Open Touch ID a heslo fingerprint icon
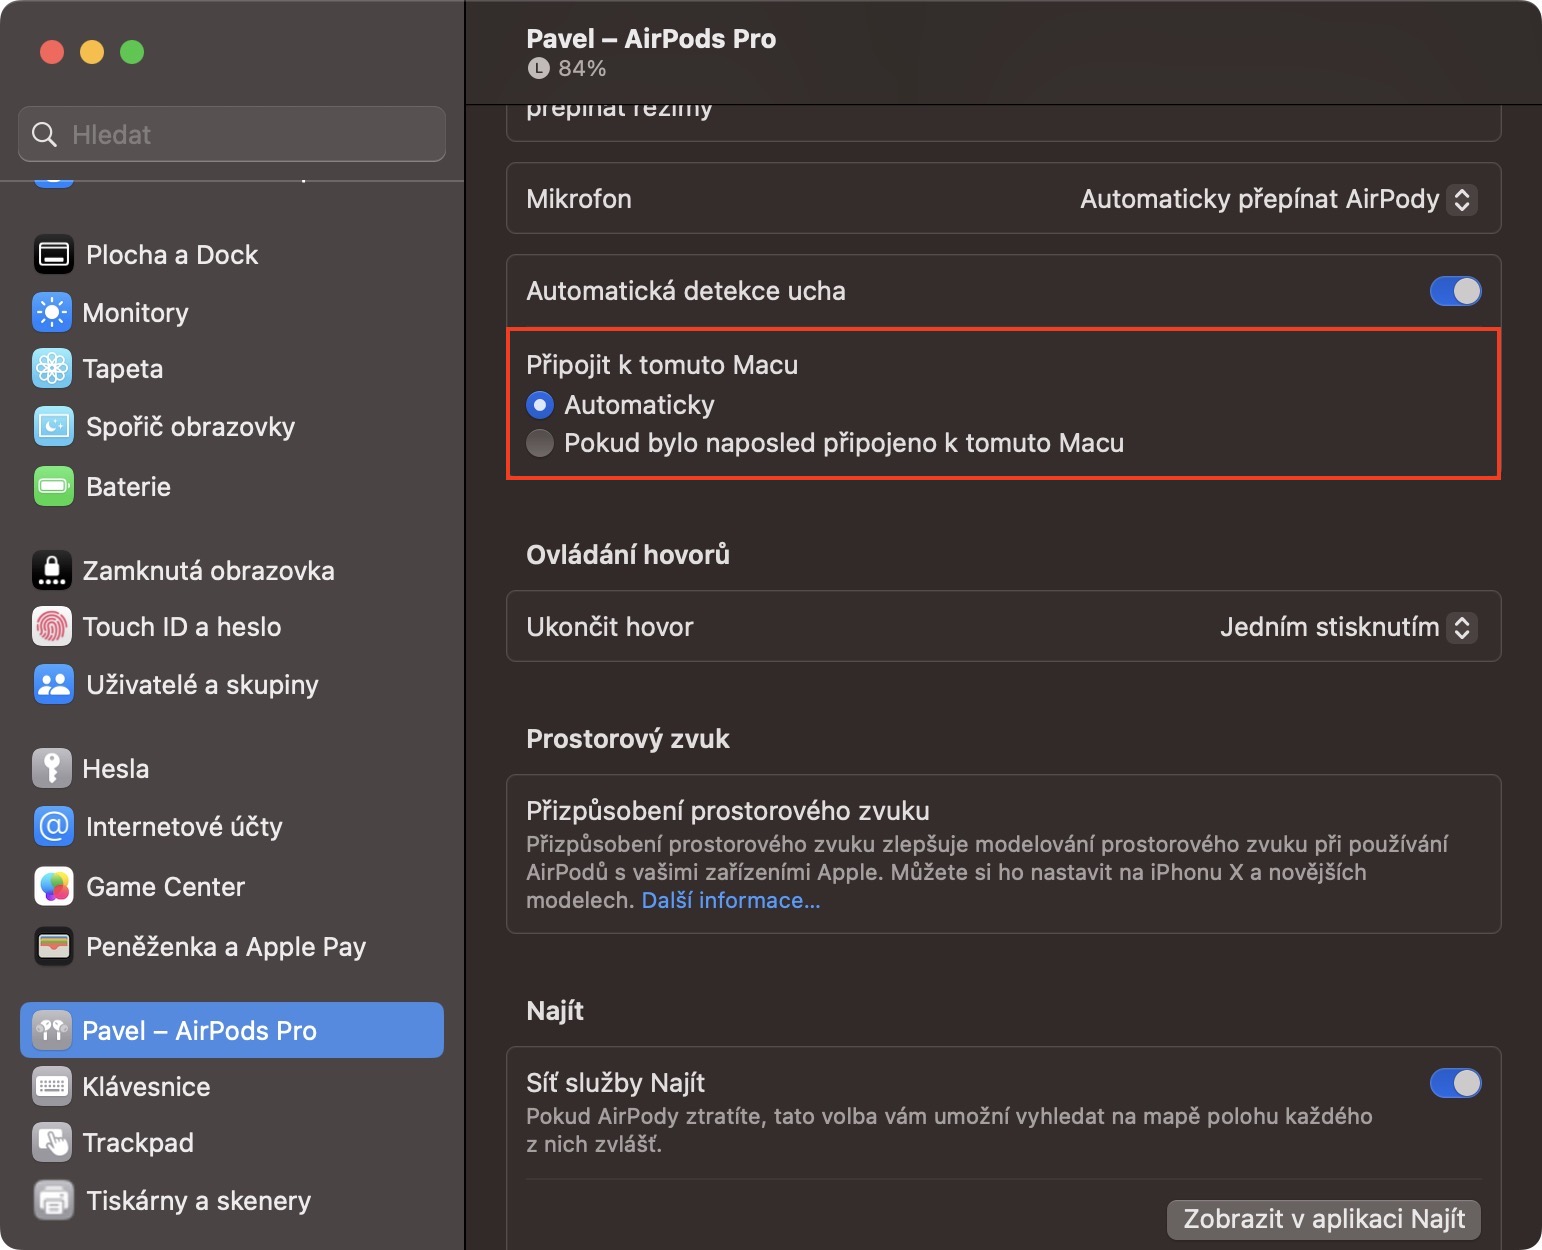1542x1250 pixels. coord(51,627)
